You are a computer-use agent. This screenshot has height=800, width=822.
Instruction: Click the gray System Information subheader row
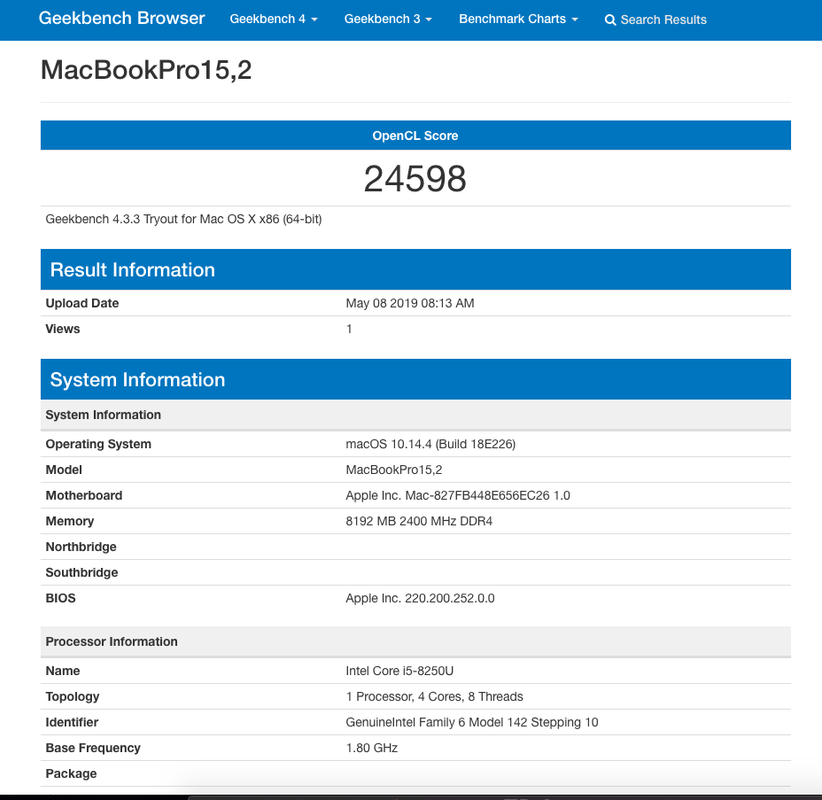coord(415,415)
